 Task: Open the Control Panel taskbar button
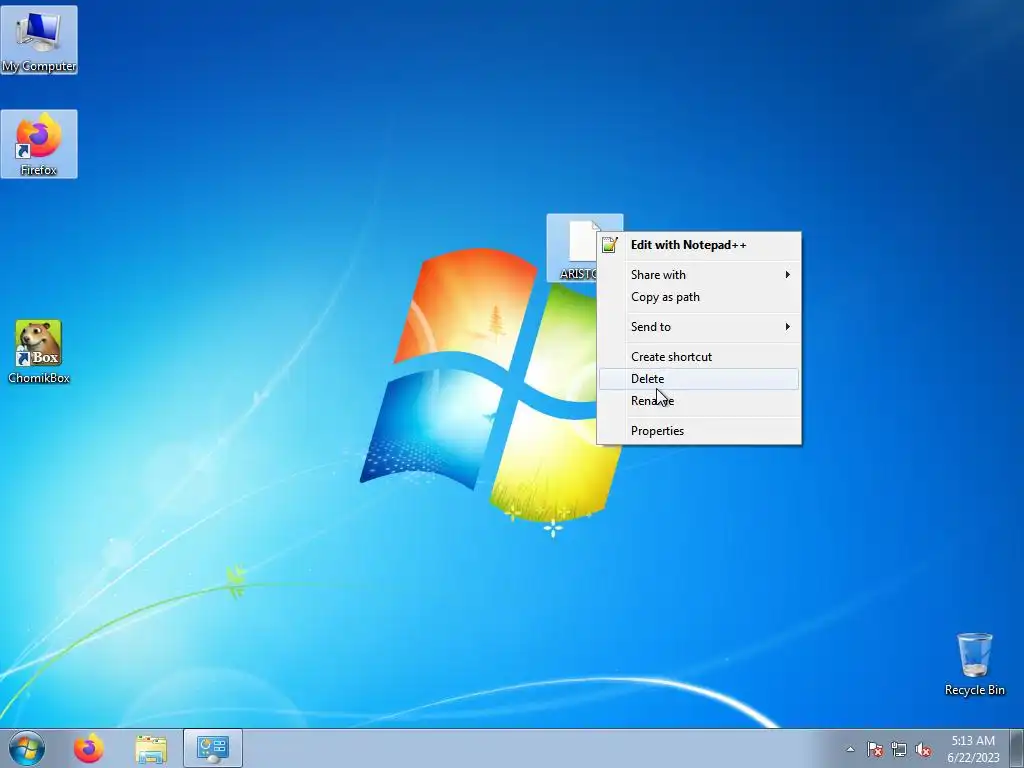pos(213,748)
